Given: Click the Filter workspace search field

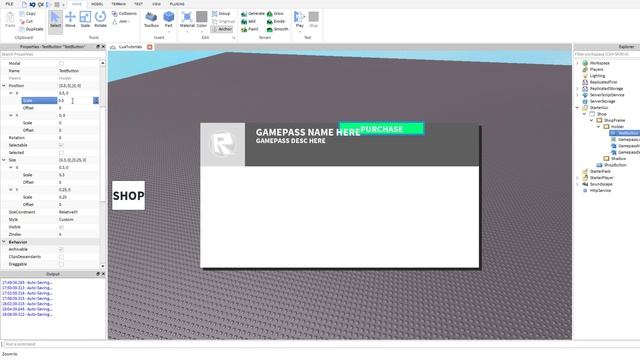Looking at the screenshot, I should (607, 54).
